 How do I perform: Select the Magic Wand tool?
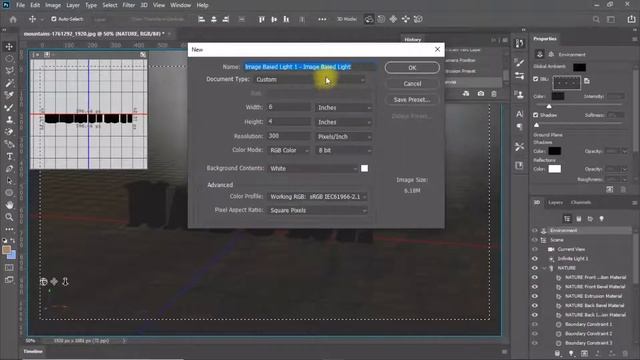[x=9, y=83]
